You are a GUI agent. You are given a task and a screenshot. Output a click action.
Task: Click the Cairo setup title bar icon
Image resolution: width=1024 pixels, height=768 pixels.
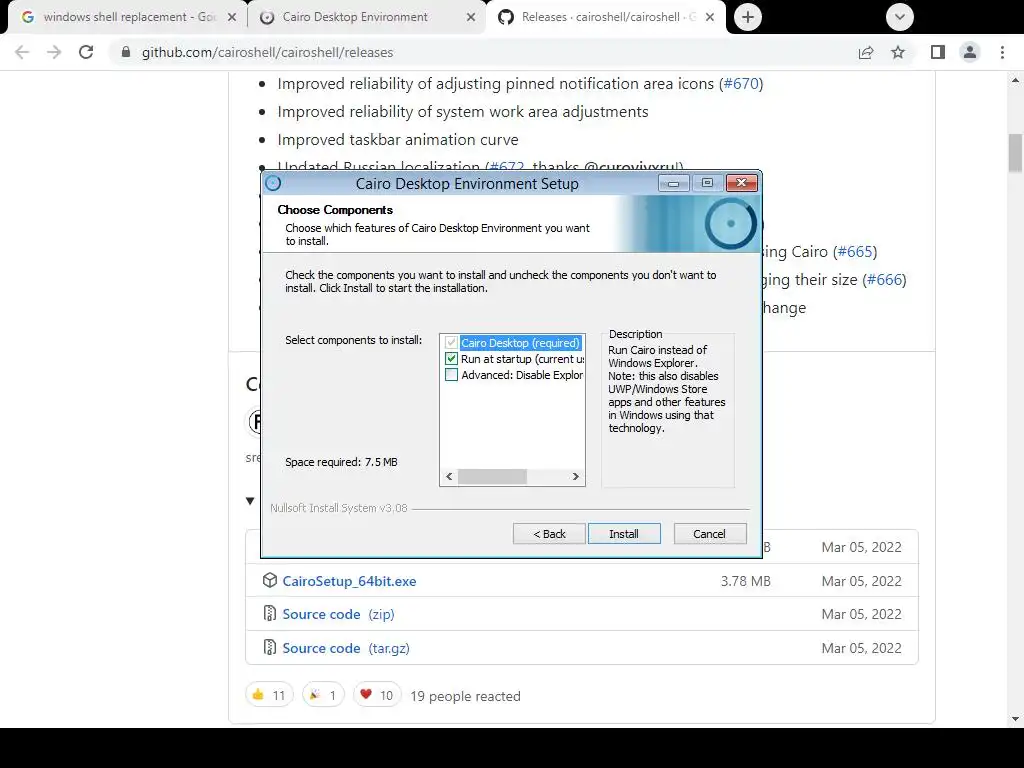click(x=274, y=184)
